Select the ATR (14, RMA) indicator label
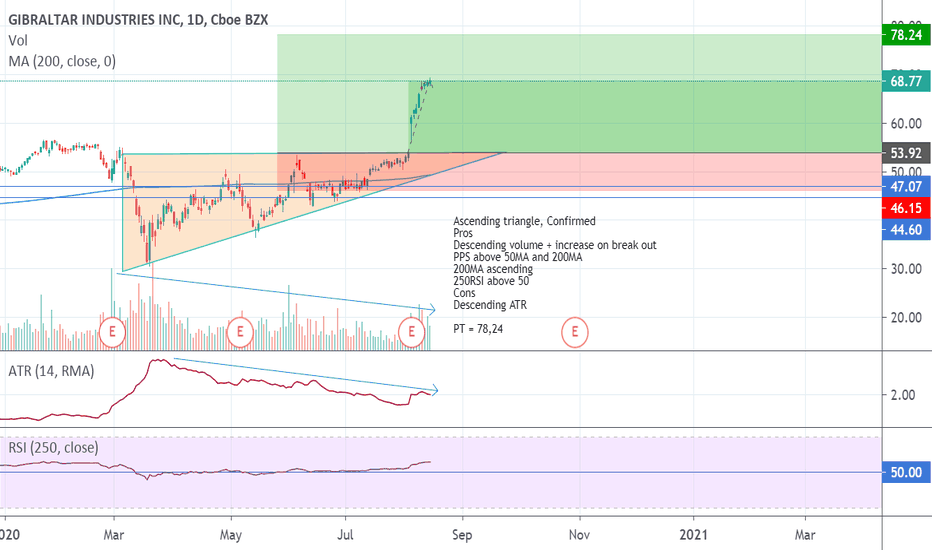Image resolution: width=932 pixels, height=550 pixels. point(51,372)
